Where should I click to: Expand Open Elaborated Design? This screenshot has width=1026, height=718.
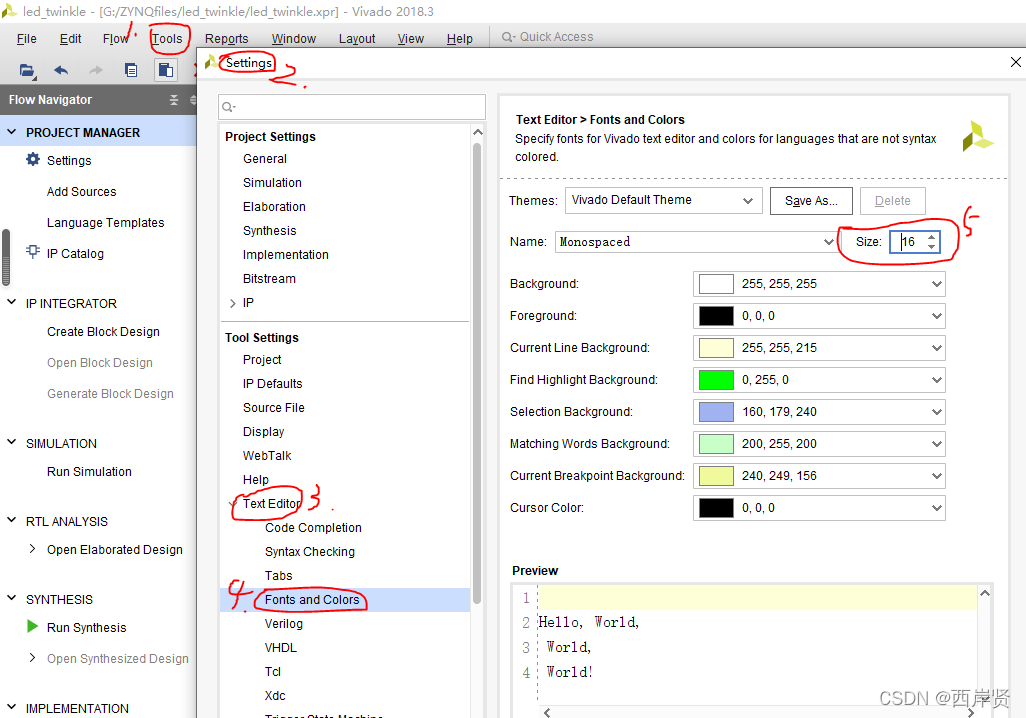[32, 549]
